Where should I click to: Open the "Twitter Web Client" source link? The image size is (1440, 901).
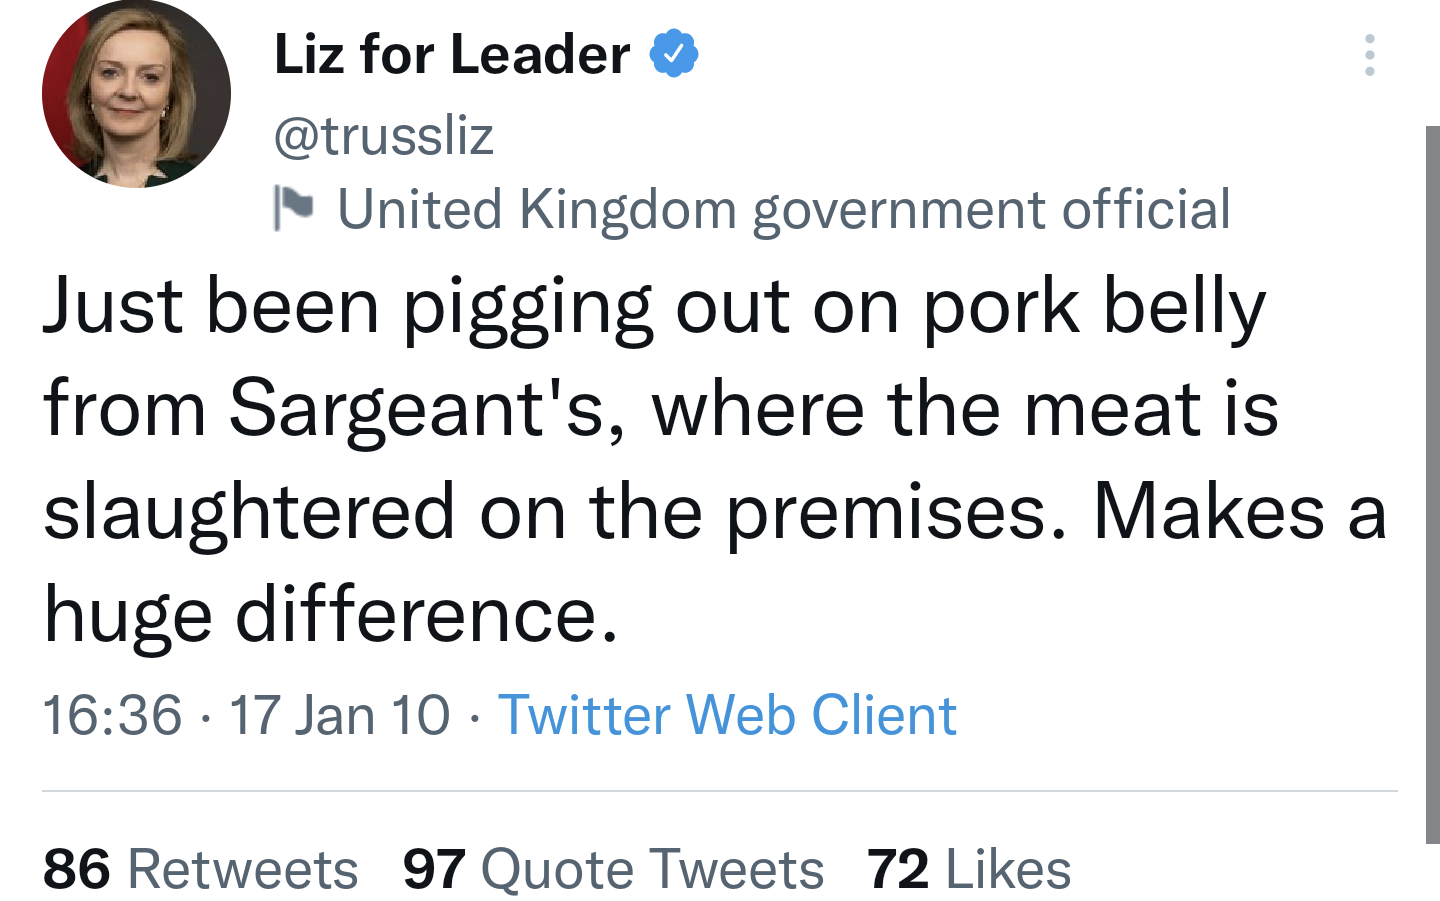point(727,715)
